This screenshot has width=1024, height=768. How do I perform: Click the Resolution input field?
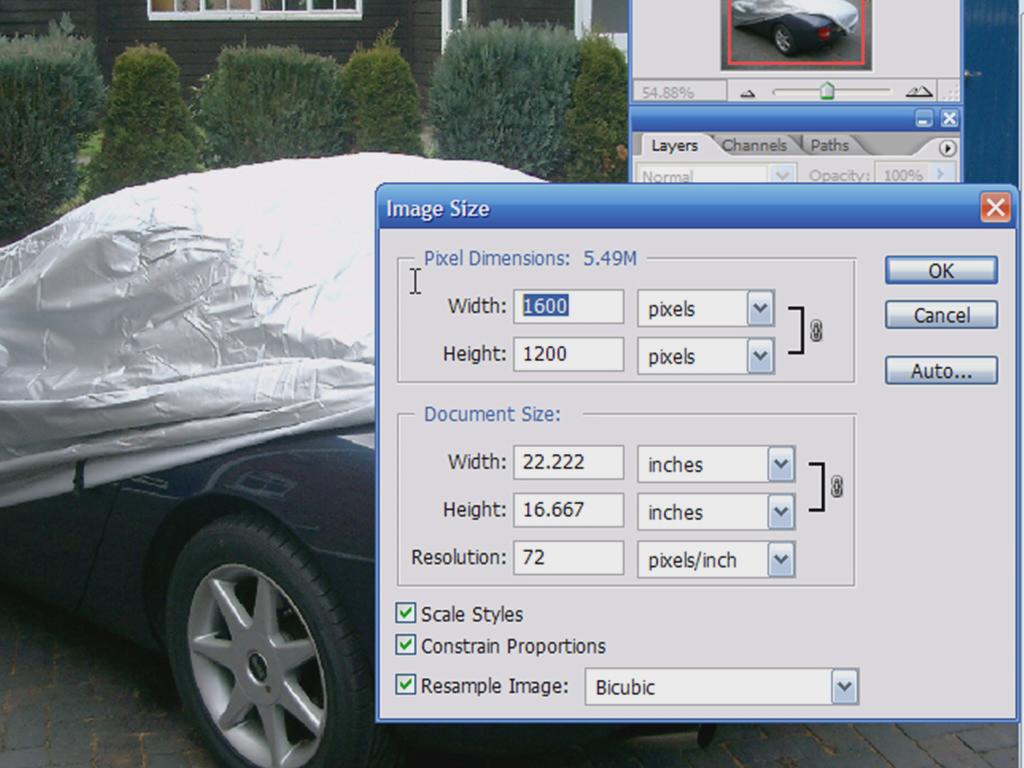pos(568,558)
